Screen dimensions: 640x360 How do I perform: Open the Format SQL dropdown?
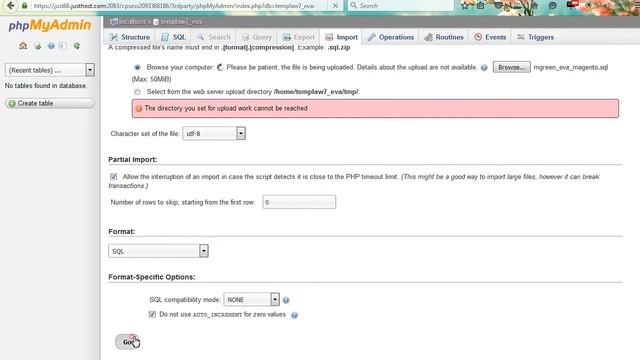(158, 251)
